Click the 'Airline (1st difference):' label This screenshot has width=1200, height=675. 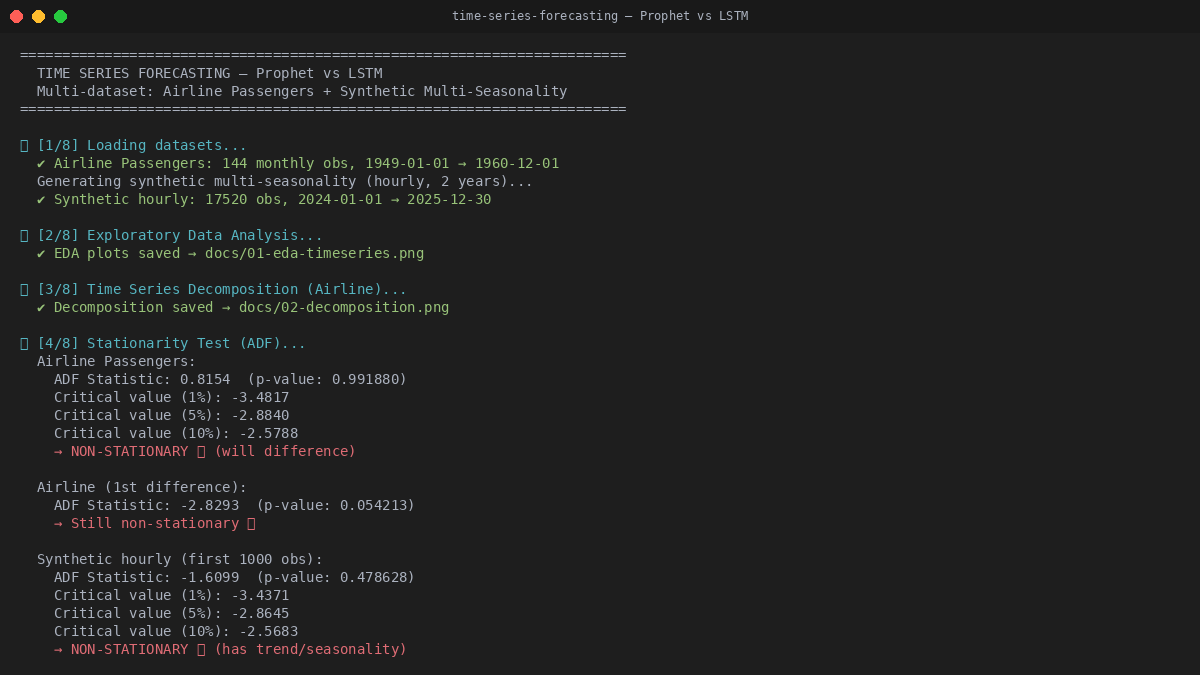[142, 487]
